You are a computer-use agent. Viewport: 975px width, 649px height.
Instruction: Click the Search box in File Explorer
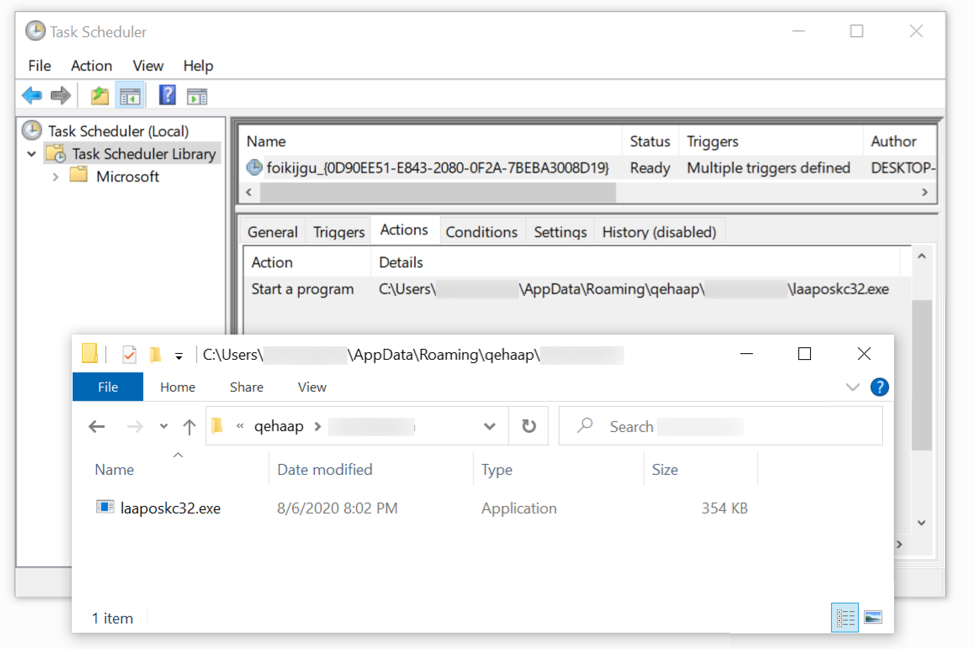click(721, 426)
